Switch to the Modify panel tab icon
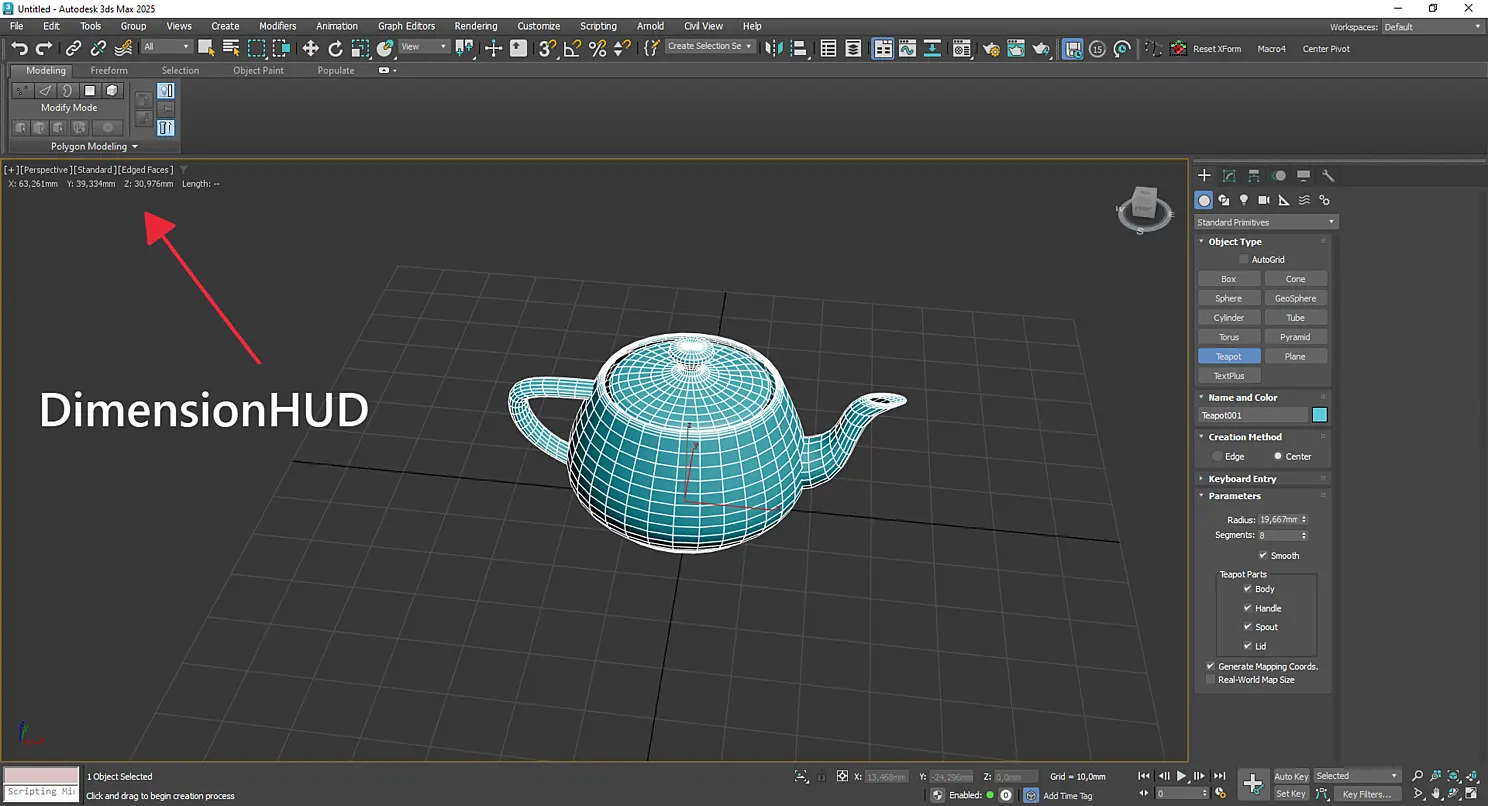 coord(1229,175)
